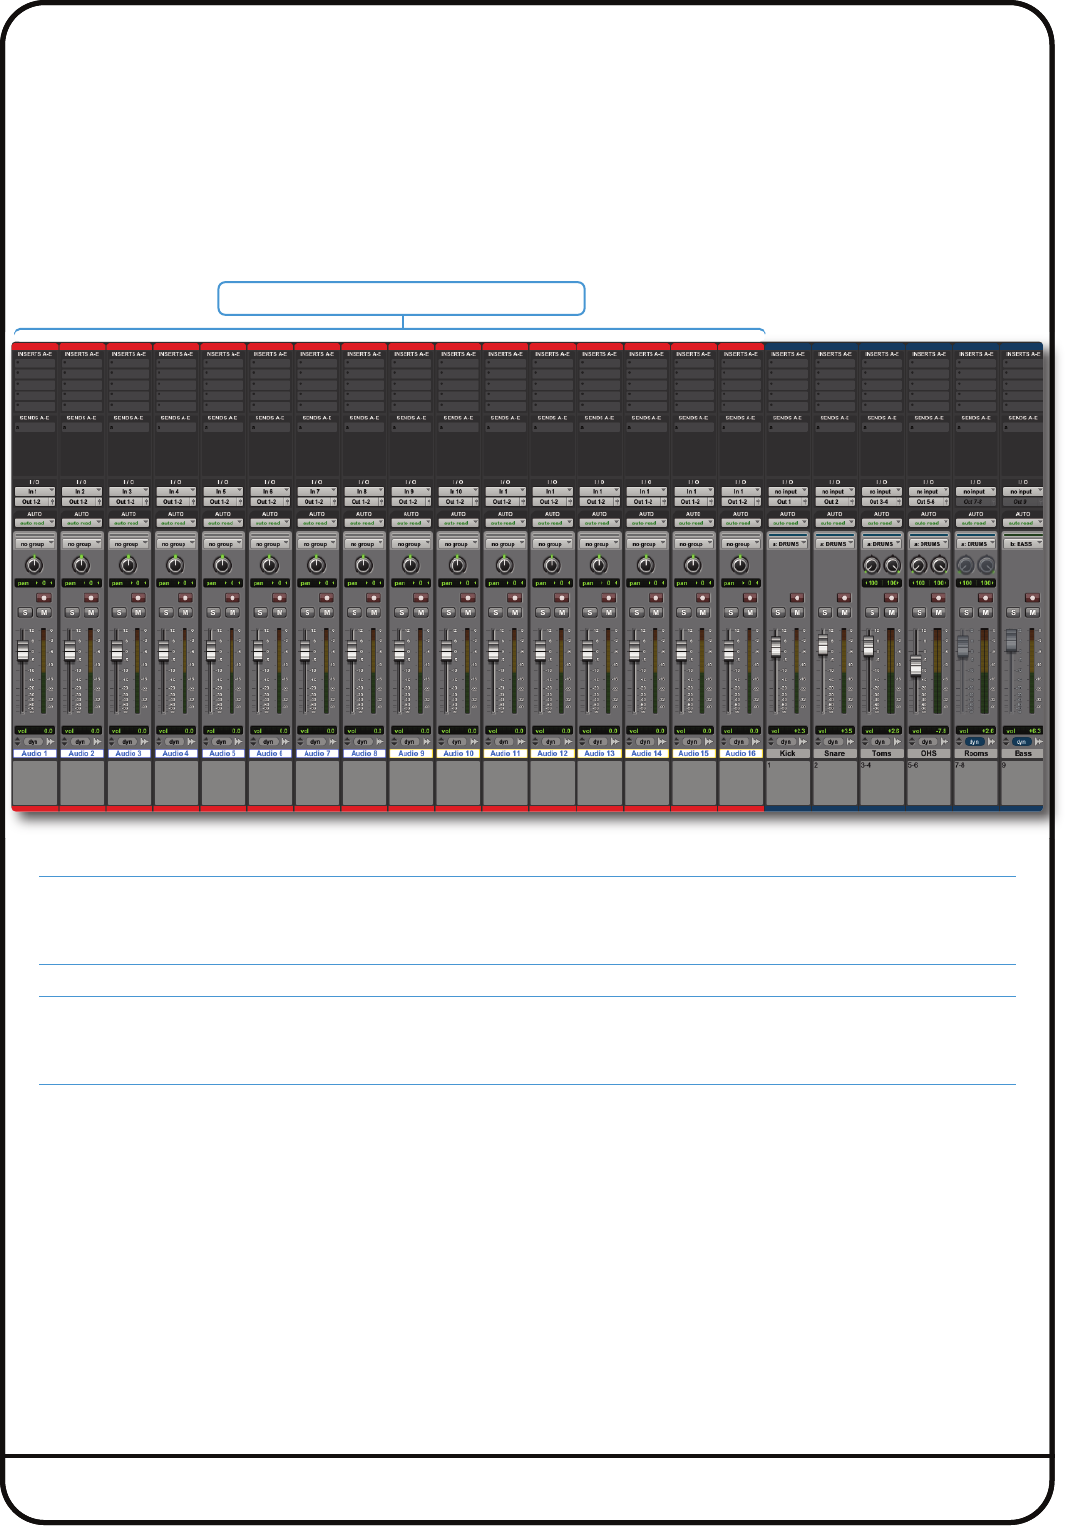Click the 7-8 comments text on Rooms

960,765
